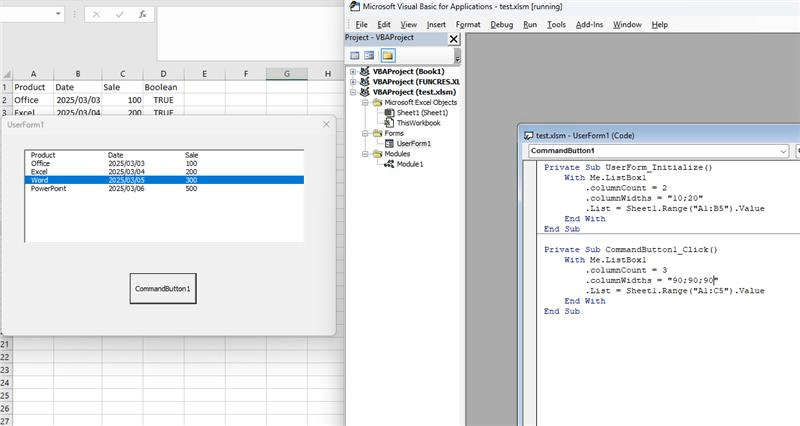The width and height of the screenshot is (800, 426).
Task: Click the View Object icon in Project panel
Action: click(x=369, y=55)
